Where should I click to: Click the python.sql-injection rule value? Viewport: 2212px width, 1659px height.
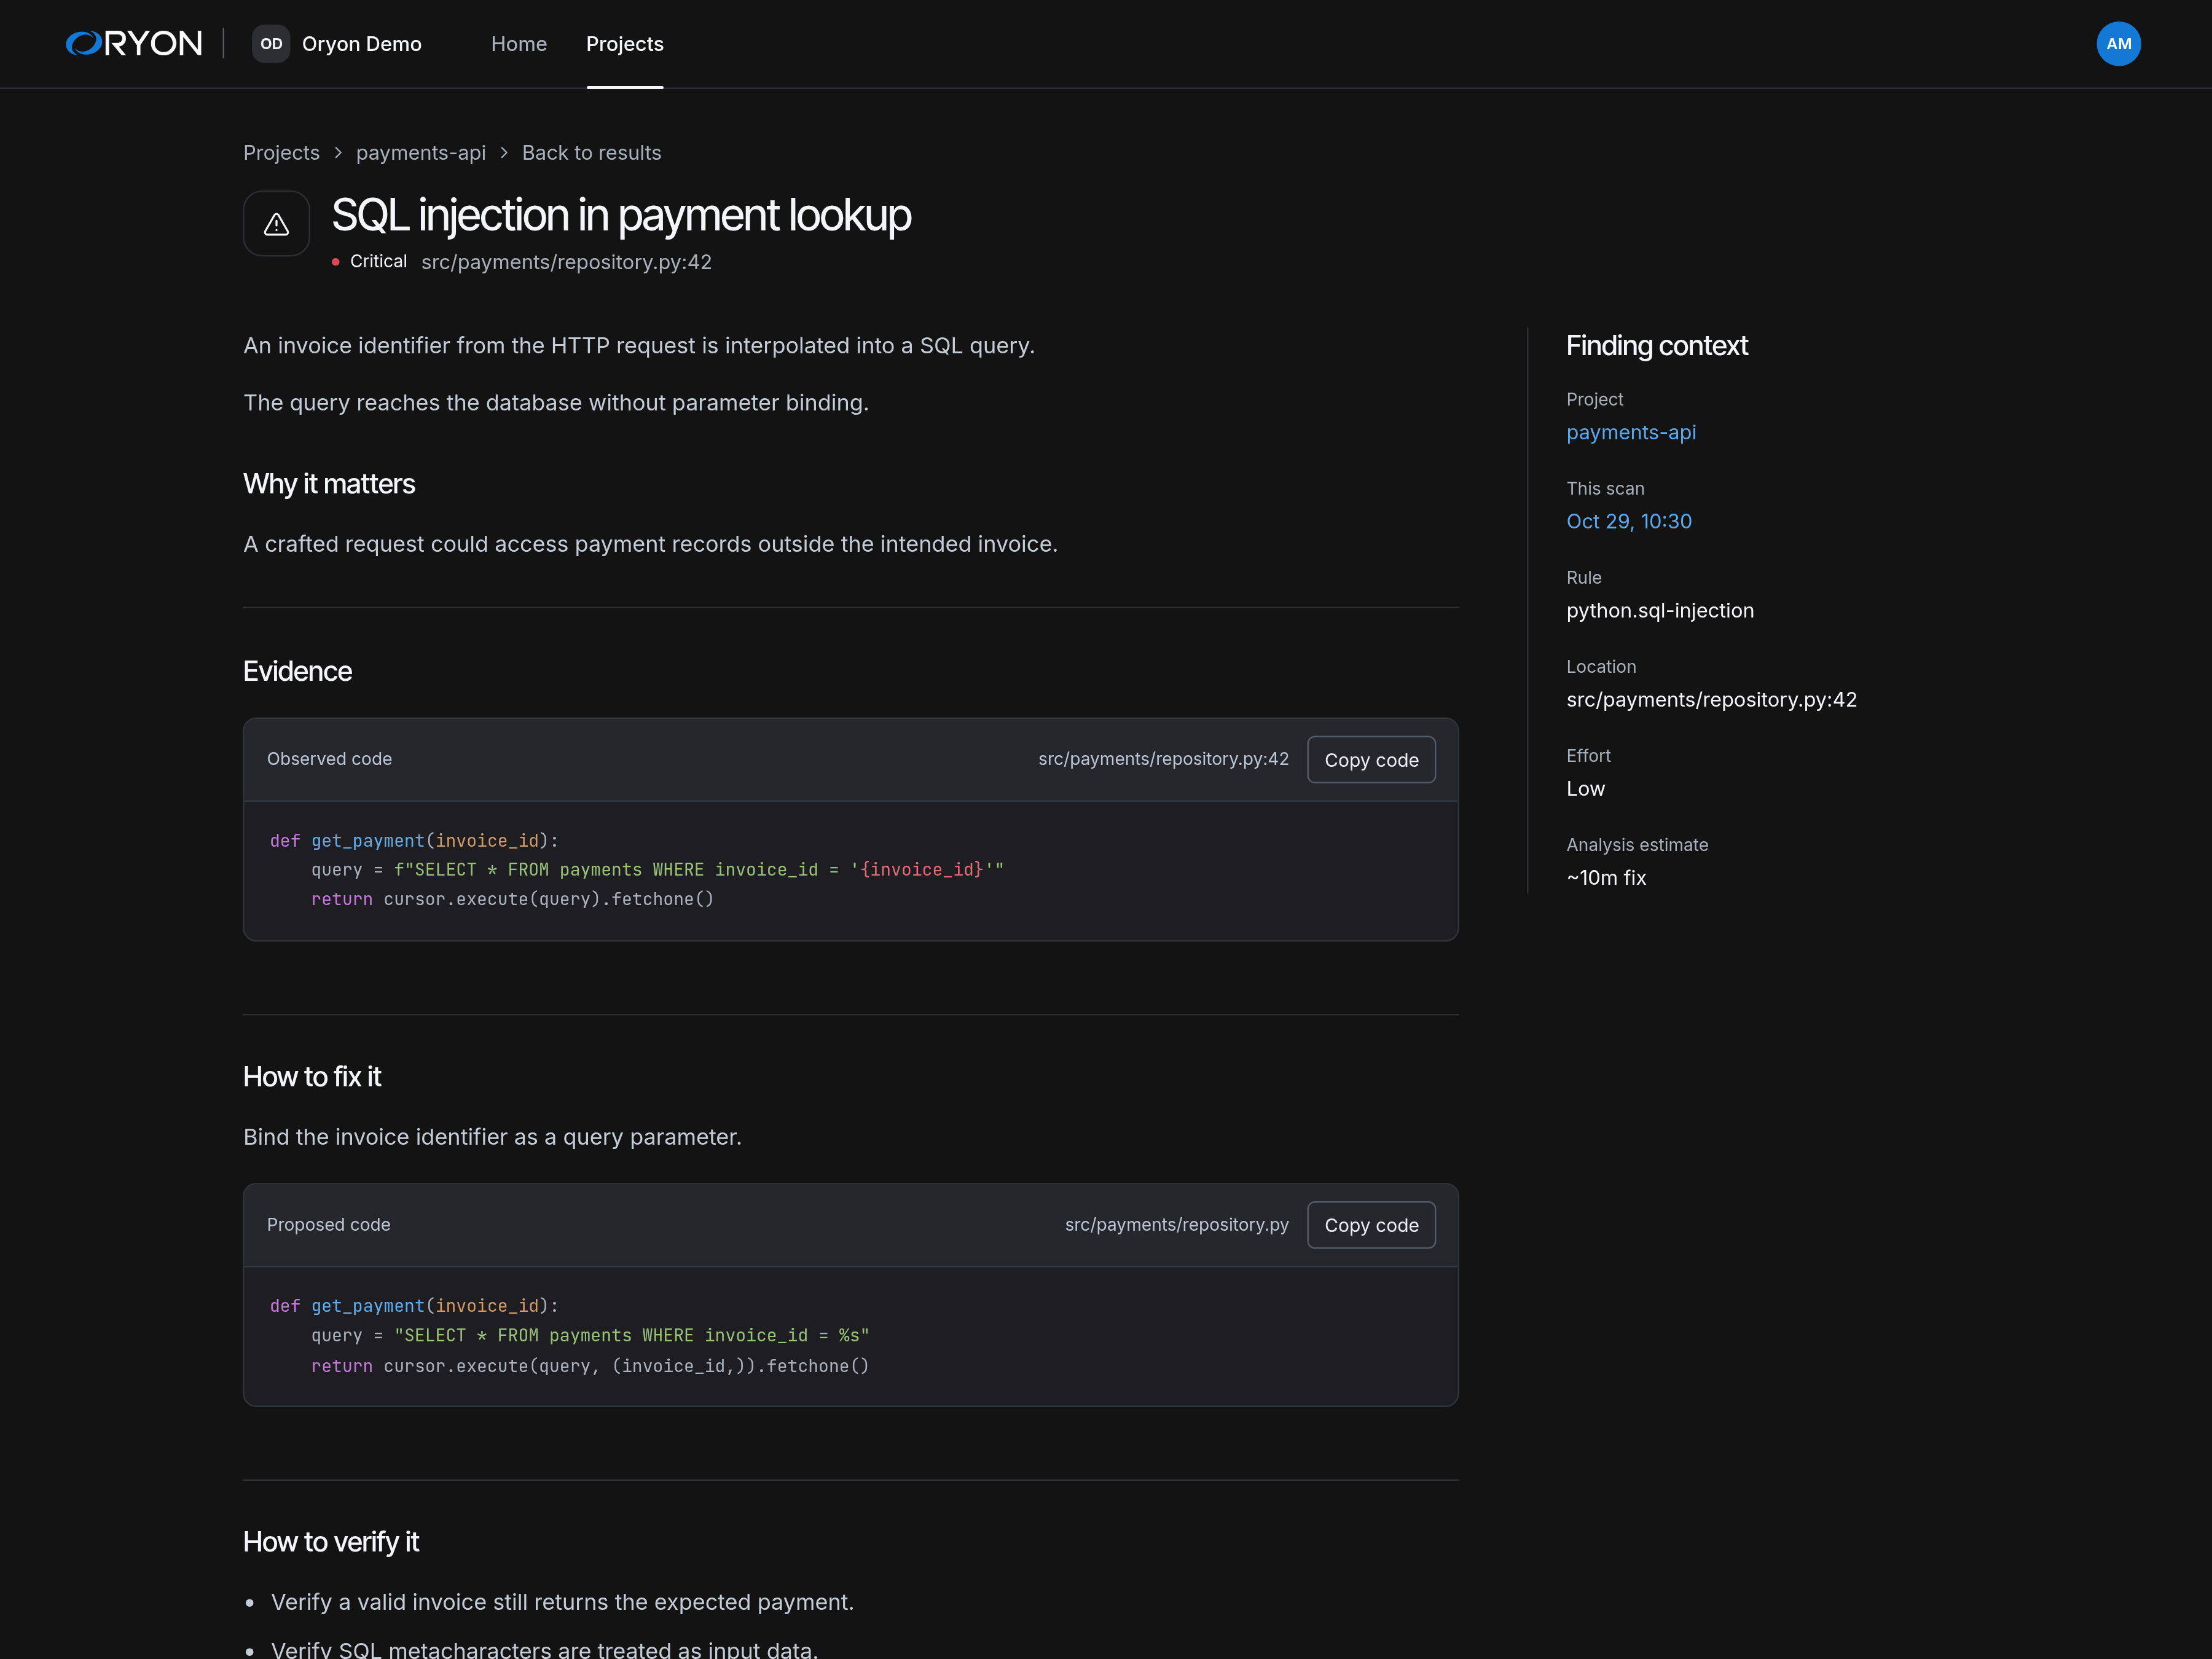point(1660,610)
